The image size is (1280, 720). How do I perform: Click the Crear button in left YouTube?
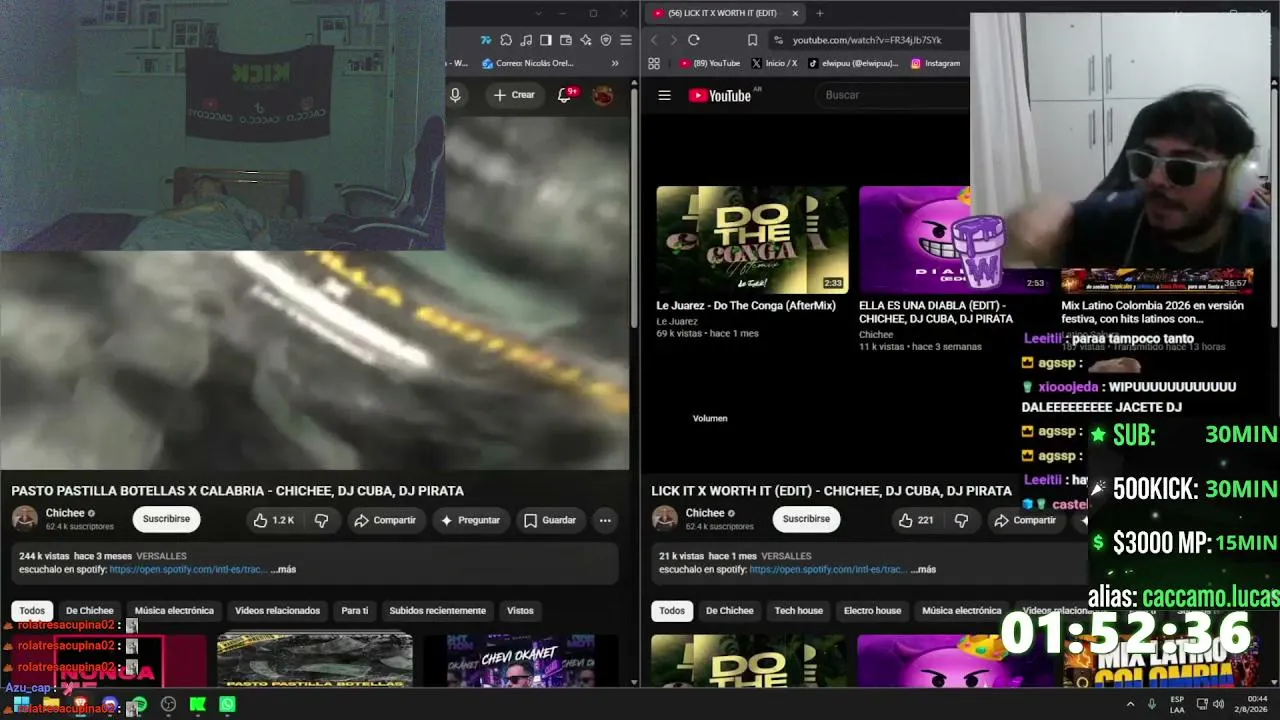click(514, 95)
